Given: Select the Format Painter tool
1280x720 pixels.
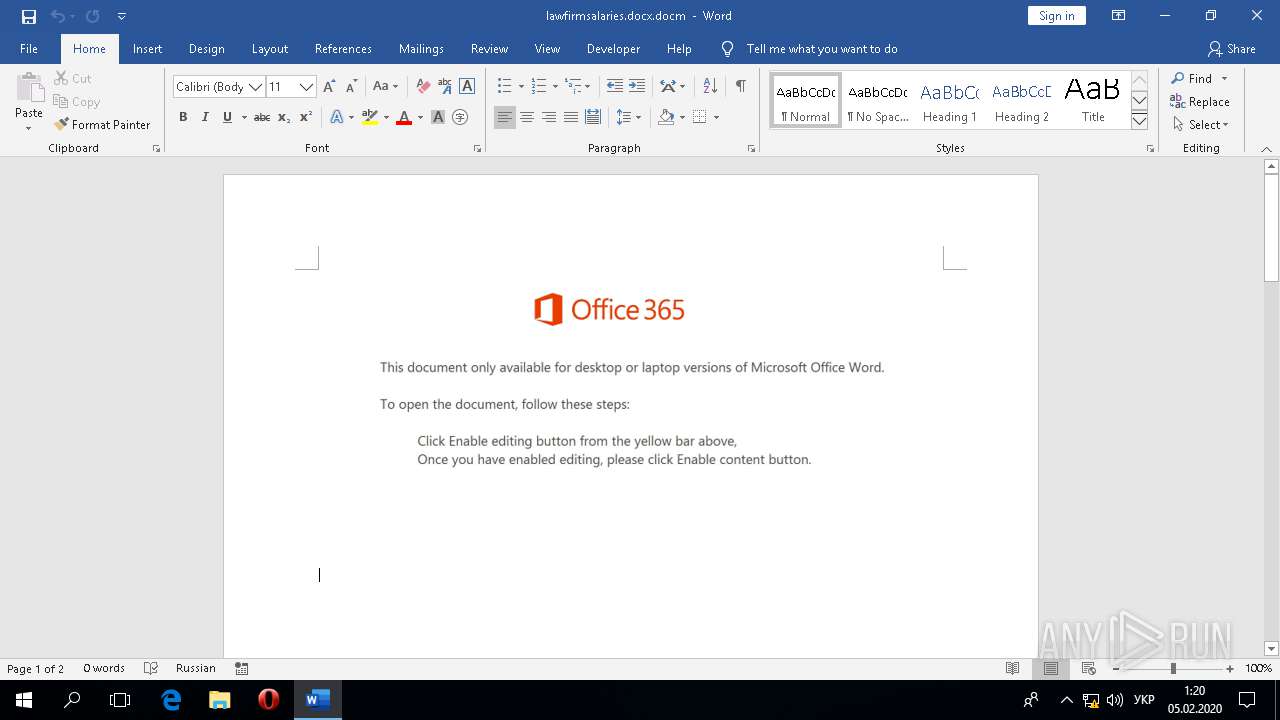Looking at the screenshot, I should (102, 125).
